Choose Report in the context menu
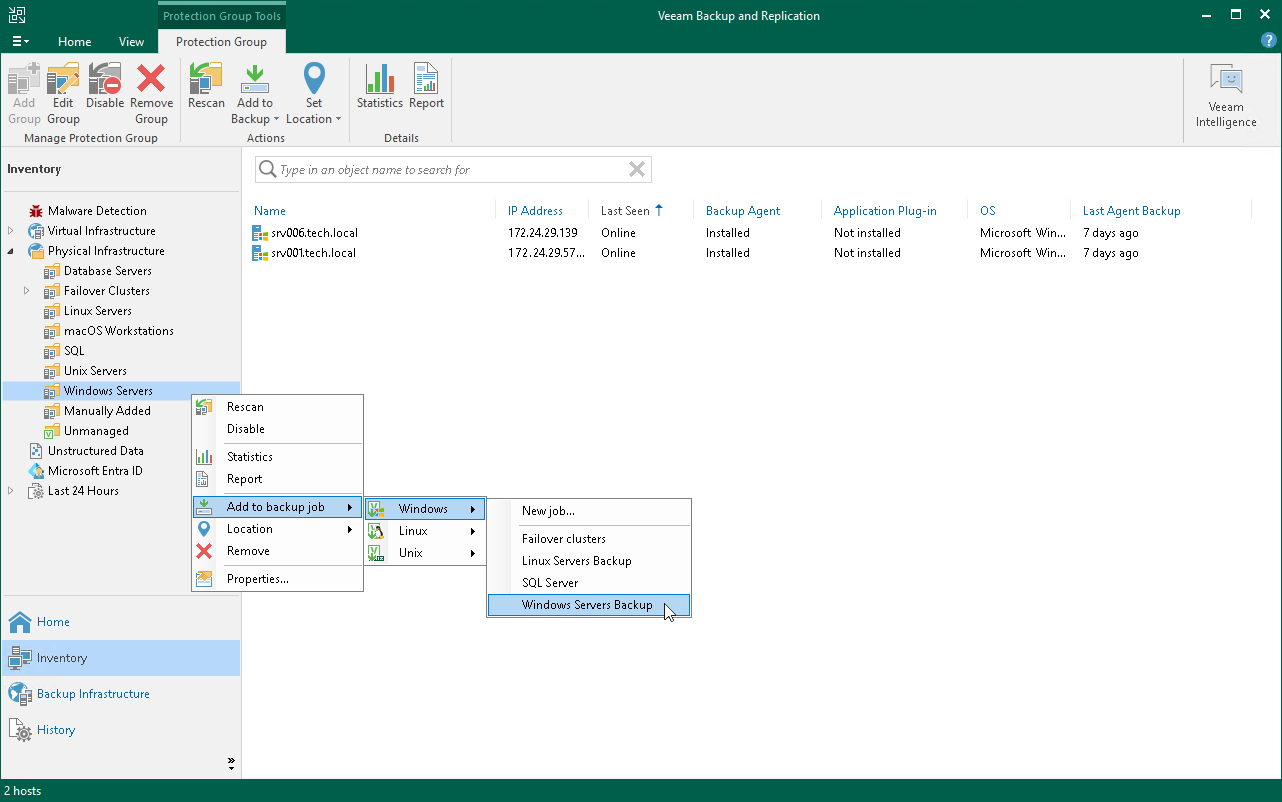 coord(277,479)
